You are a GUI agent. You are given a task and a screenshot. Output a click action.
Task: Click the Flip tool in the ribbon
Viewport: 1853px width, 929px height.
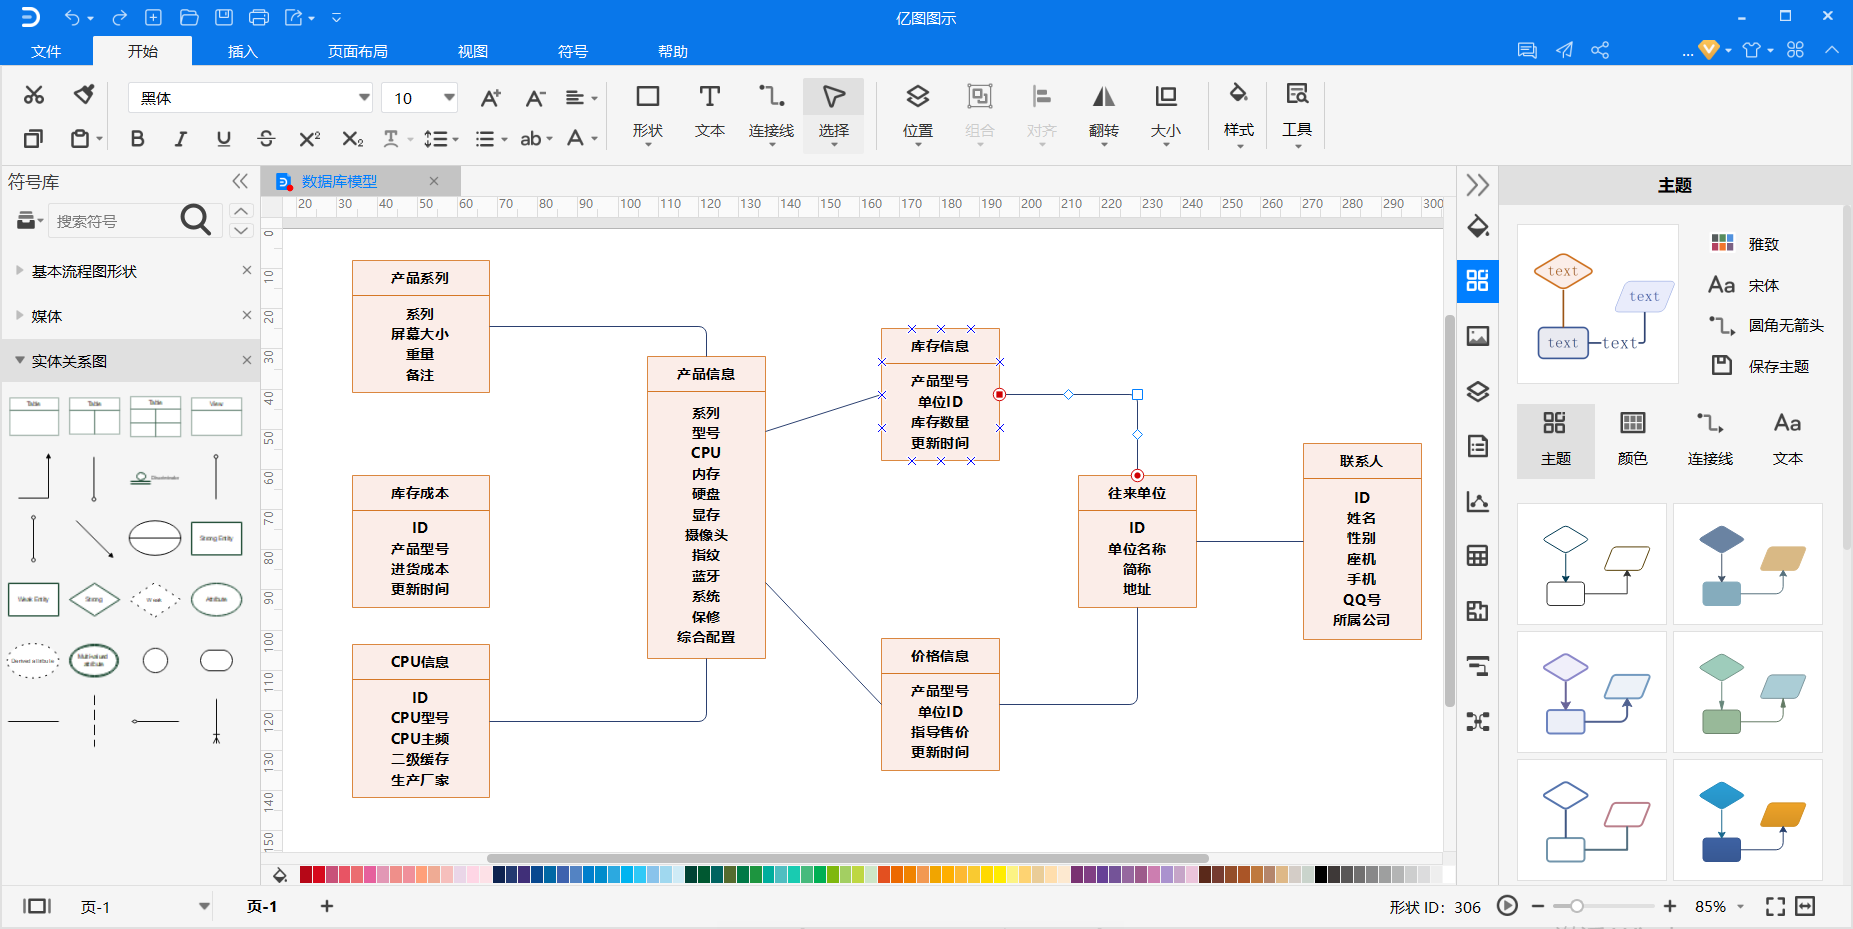1104,113
